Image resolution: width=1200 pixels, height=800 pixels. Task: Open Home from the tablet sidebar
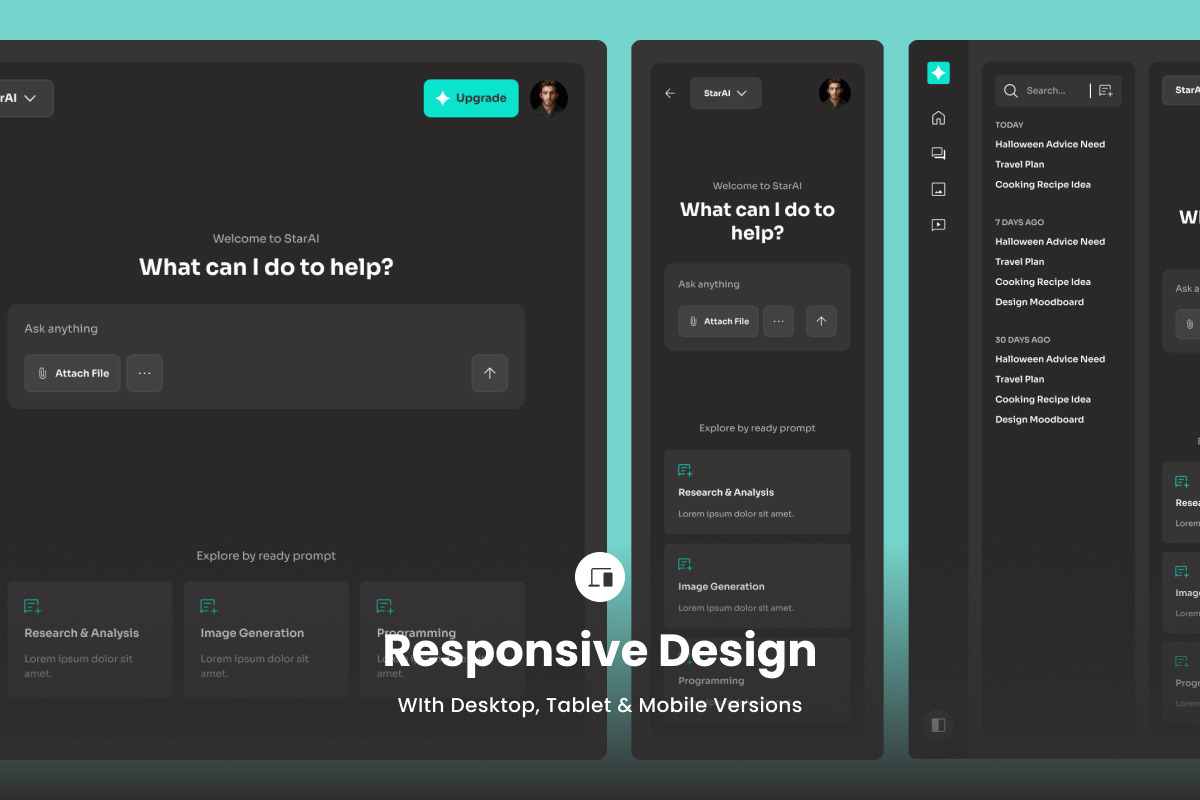tap(938, 118)
